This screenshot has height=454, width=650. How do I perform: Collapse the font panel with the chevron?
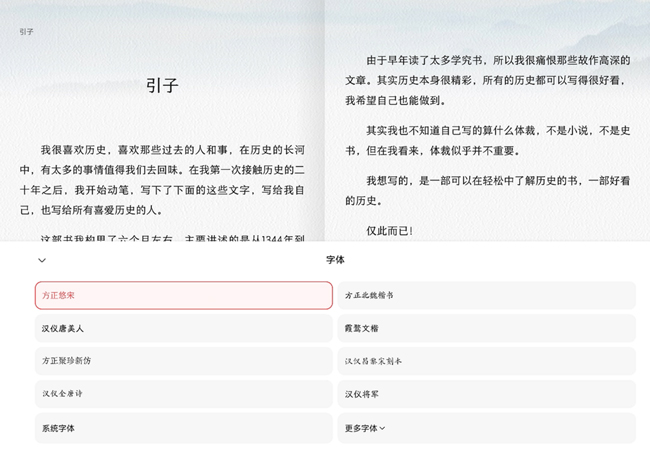42,260
